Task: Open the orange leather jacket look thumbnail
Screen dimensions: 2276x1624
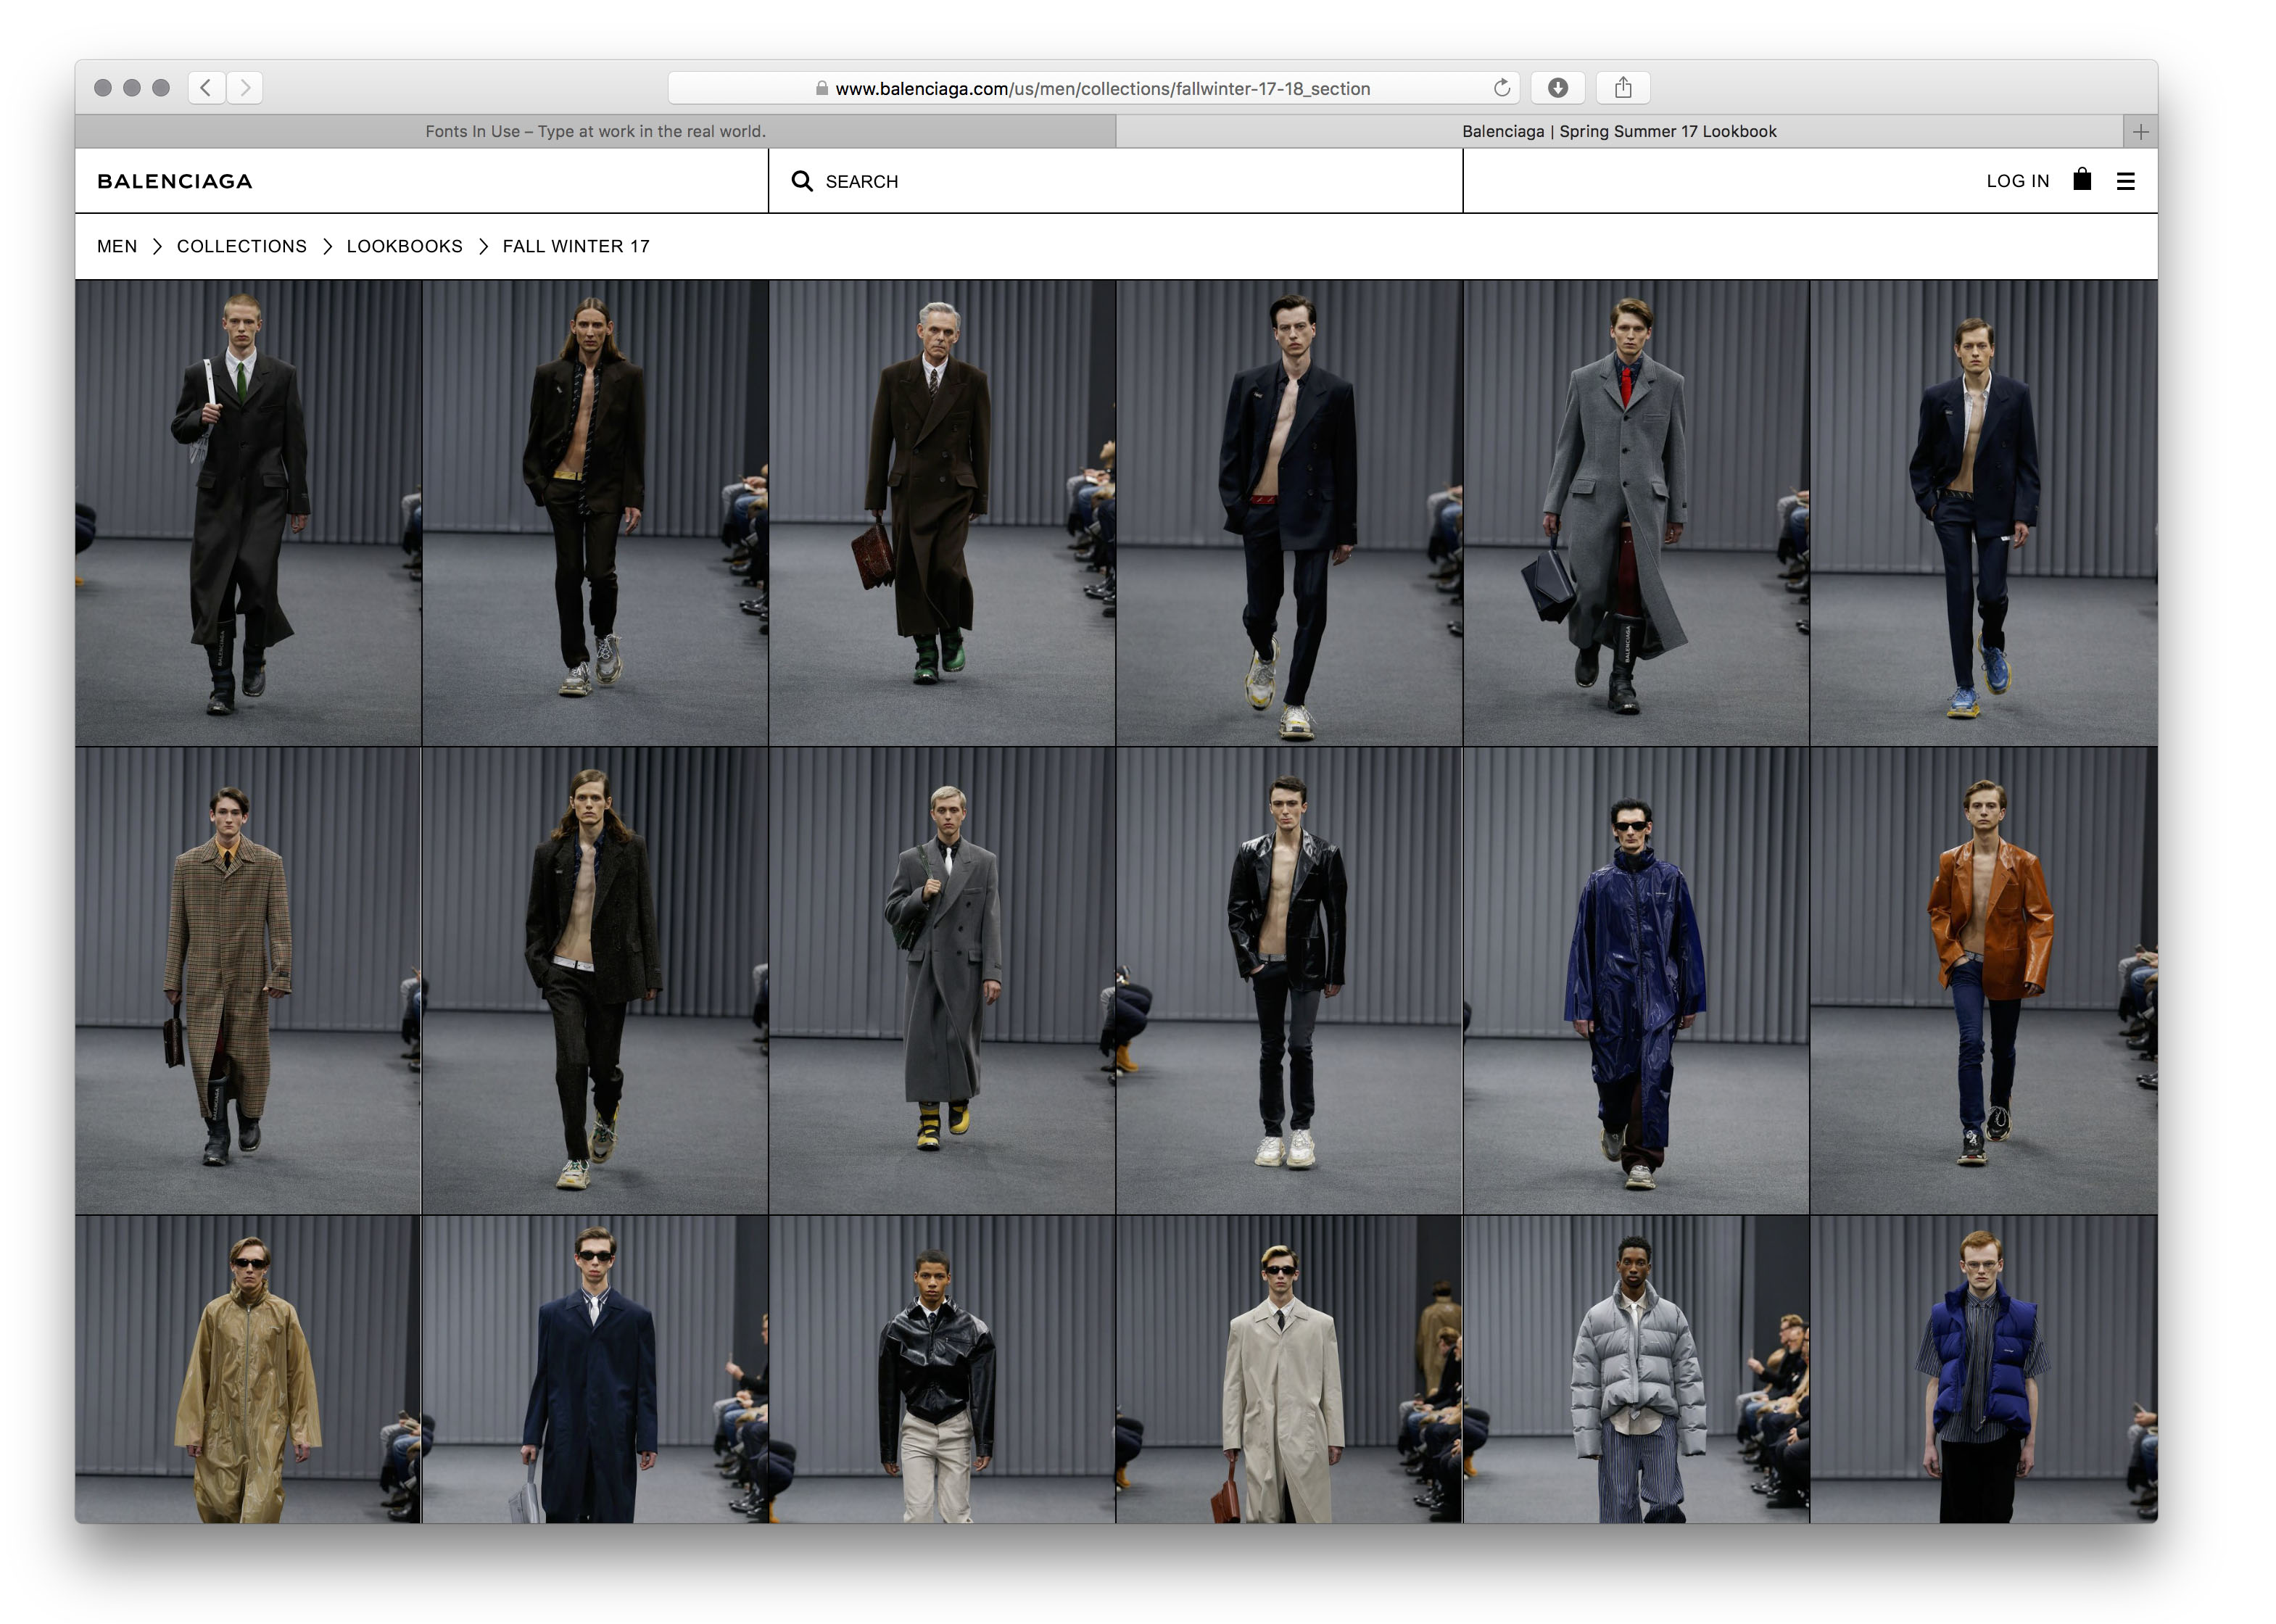Action: [x=1983, y=980]
